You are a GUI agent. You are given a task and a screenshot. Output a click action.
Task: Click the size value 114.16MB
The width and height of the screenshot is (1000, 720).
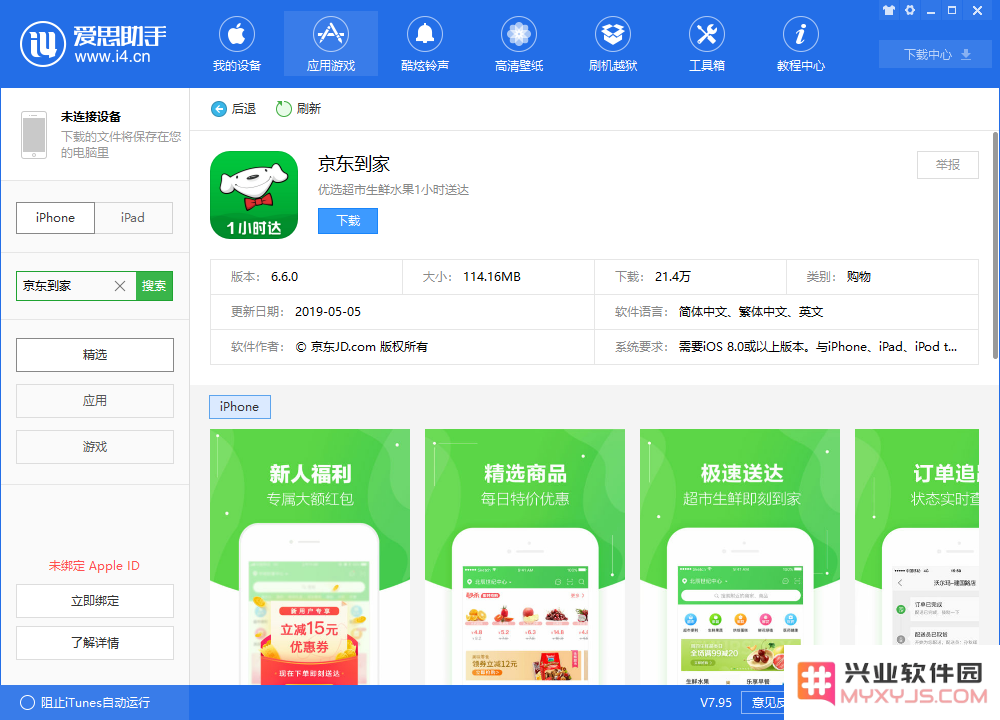pos(492,277)
